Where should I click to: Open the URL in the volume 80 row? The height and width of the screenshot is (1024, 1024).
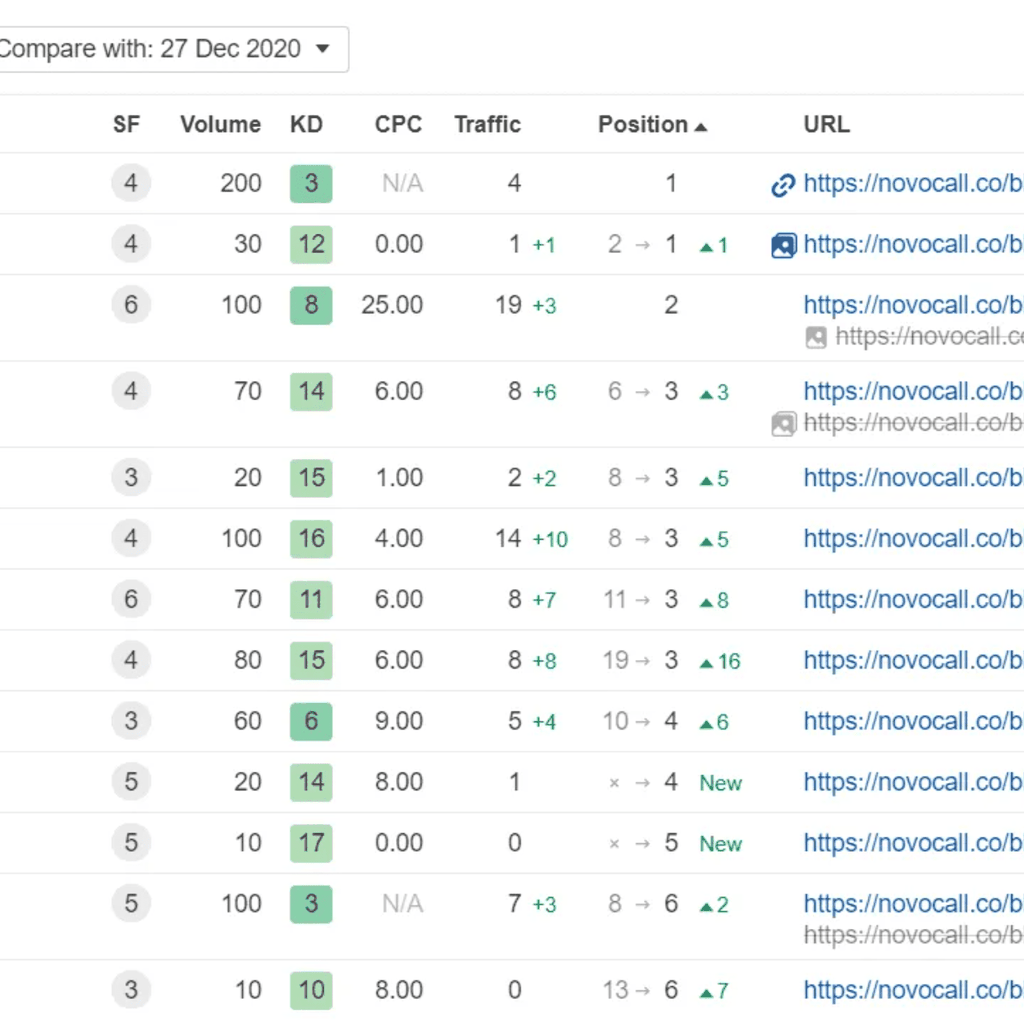(x=912, y=660)
